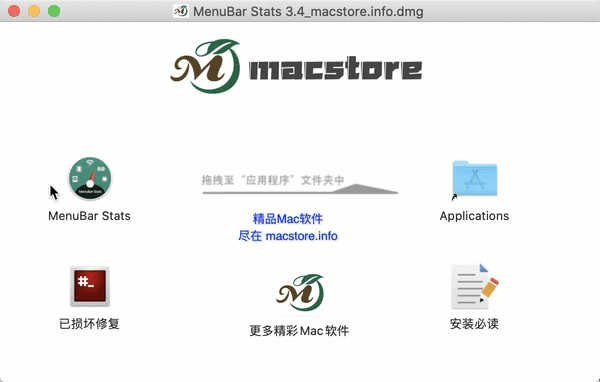Screen dimensions: 600x382
Task: Click the 精品Mac软件 blue text
Action: pos(288,219)
